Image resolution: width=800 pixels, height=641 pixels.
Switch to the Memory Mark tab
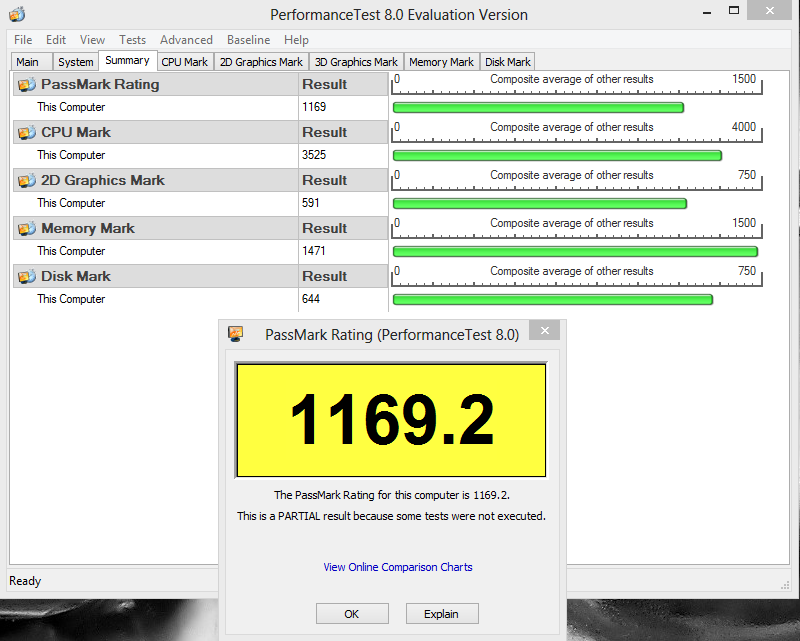pyautogui.click(x=442, y=62)
